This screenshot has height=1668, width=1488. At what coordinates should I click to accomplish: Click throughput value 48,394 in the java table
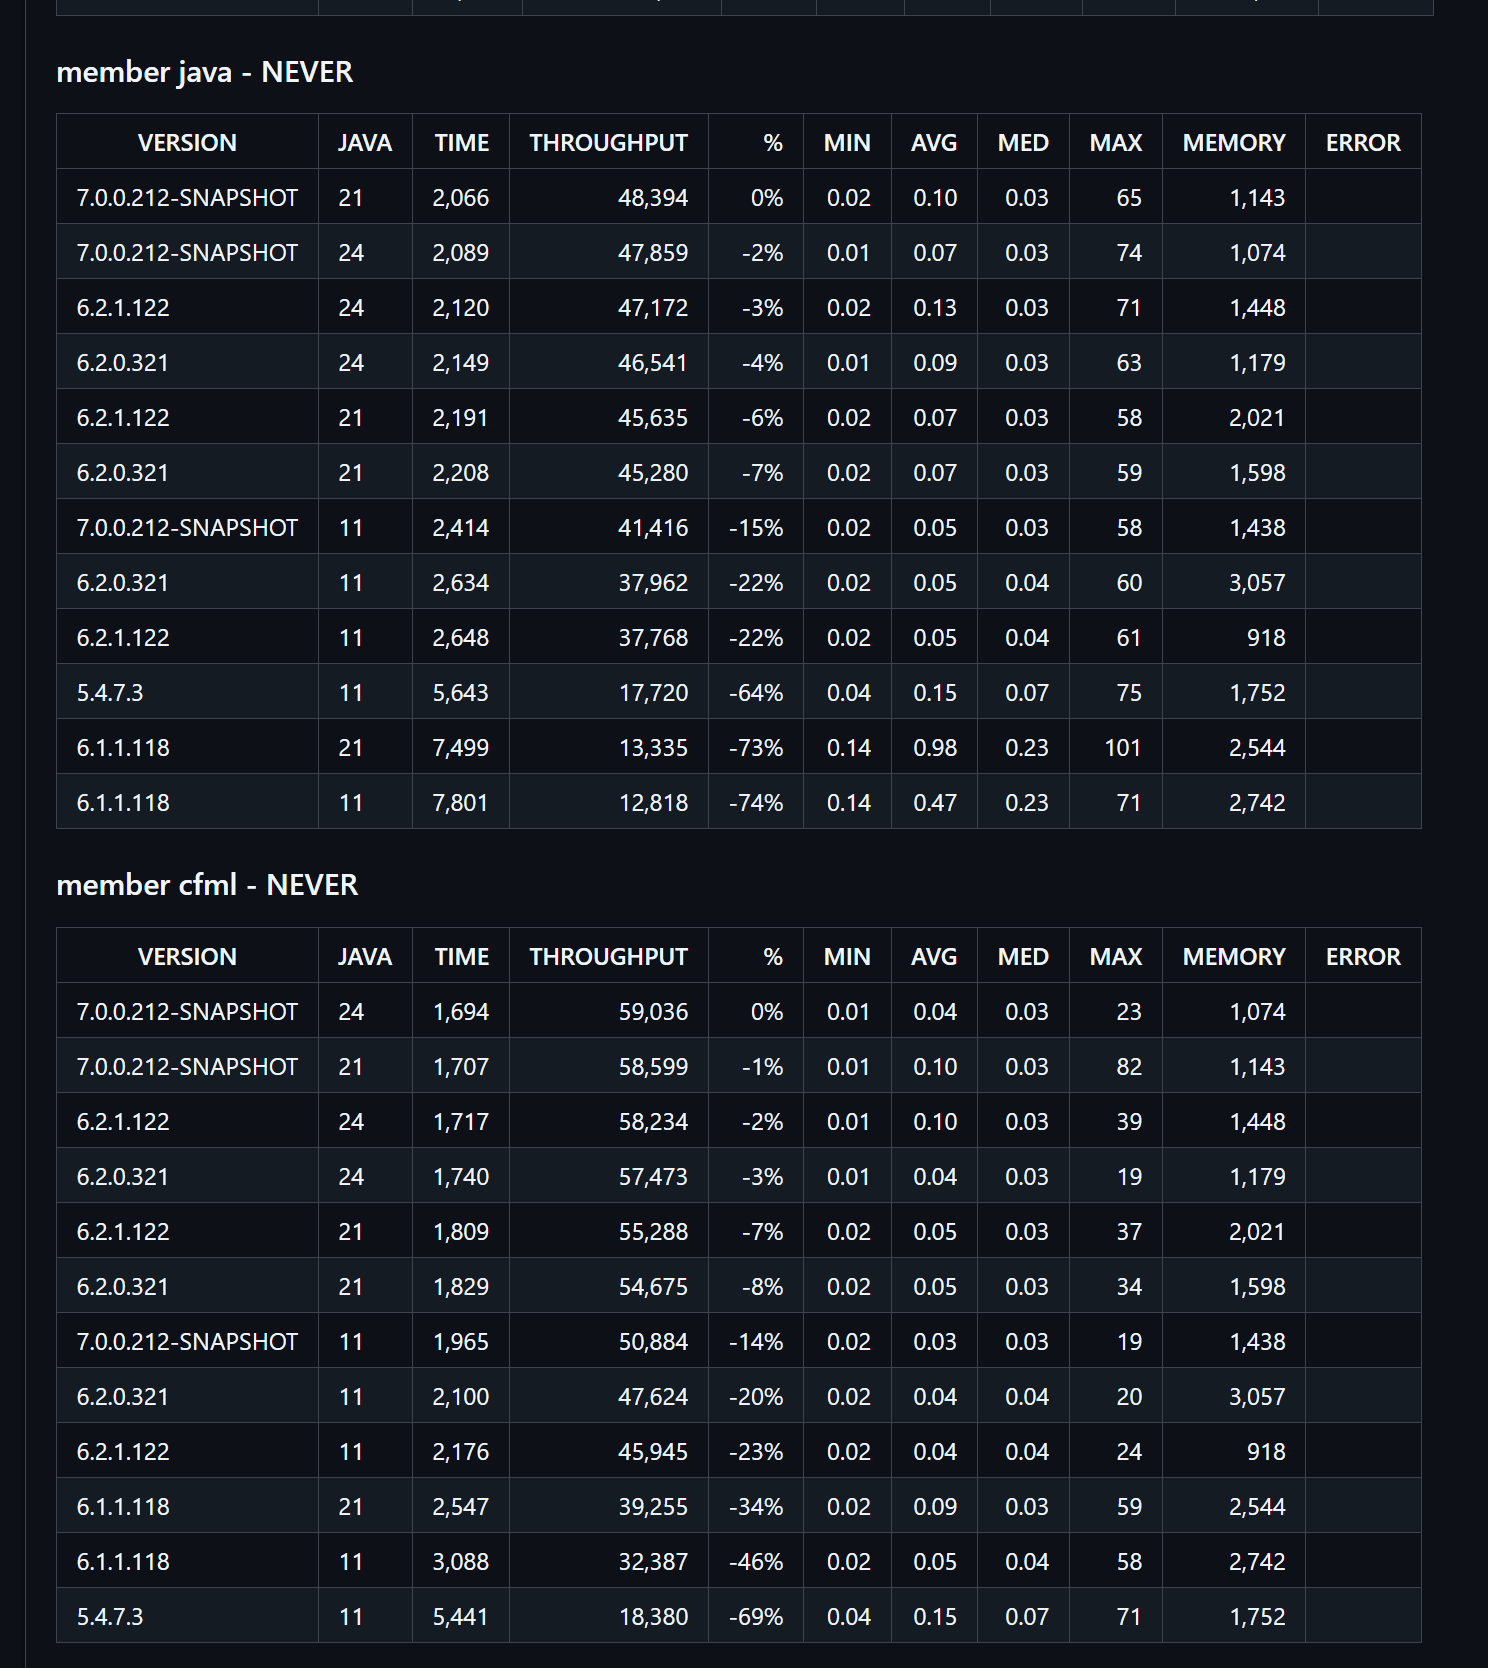click(x=653, y=198)
